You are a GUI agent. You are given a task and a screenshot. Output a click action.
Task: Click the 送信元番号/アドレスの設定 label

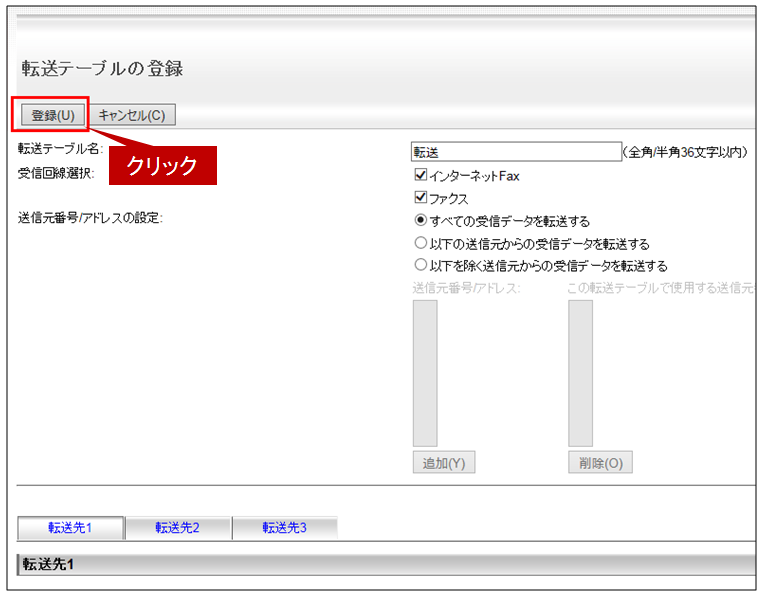point(90,218)
